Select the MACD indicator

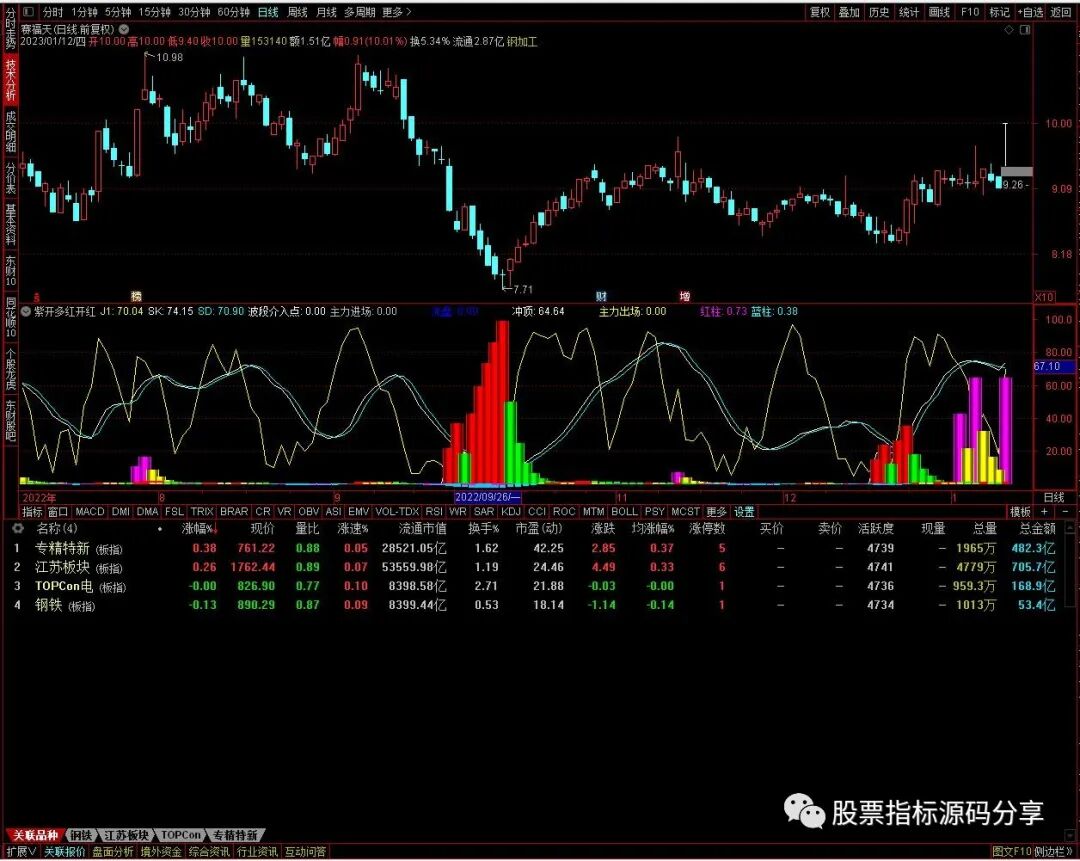point(90,512)
